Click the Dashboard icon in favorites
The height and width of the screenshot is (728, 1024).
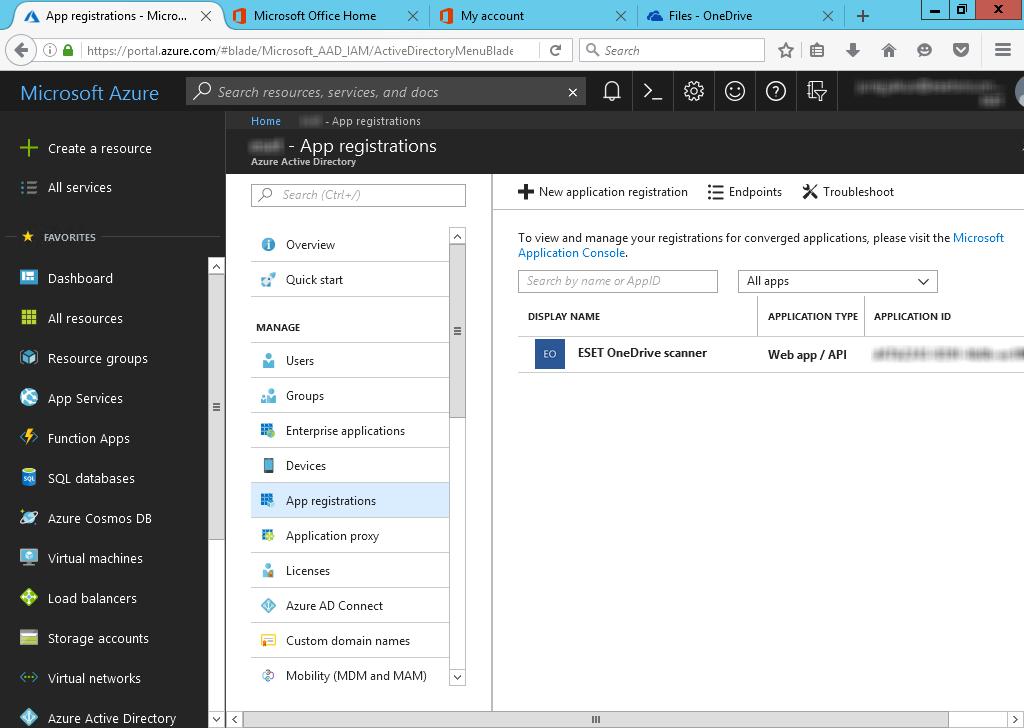29,277
